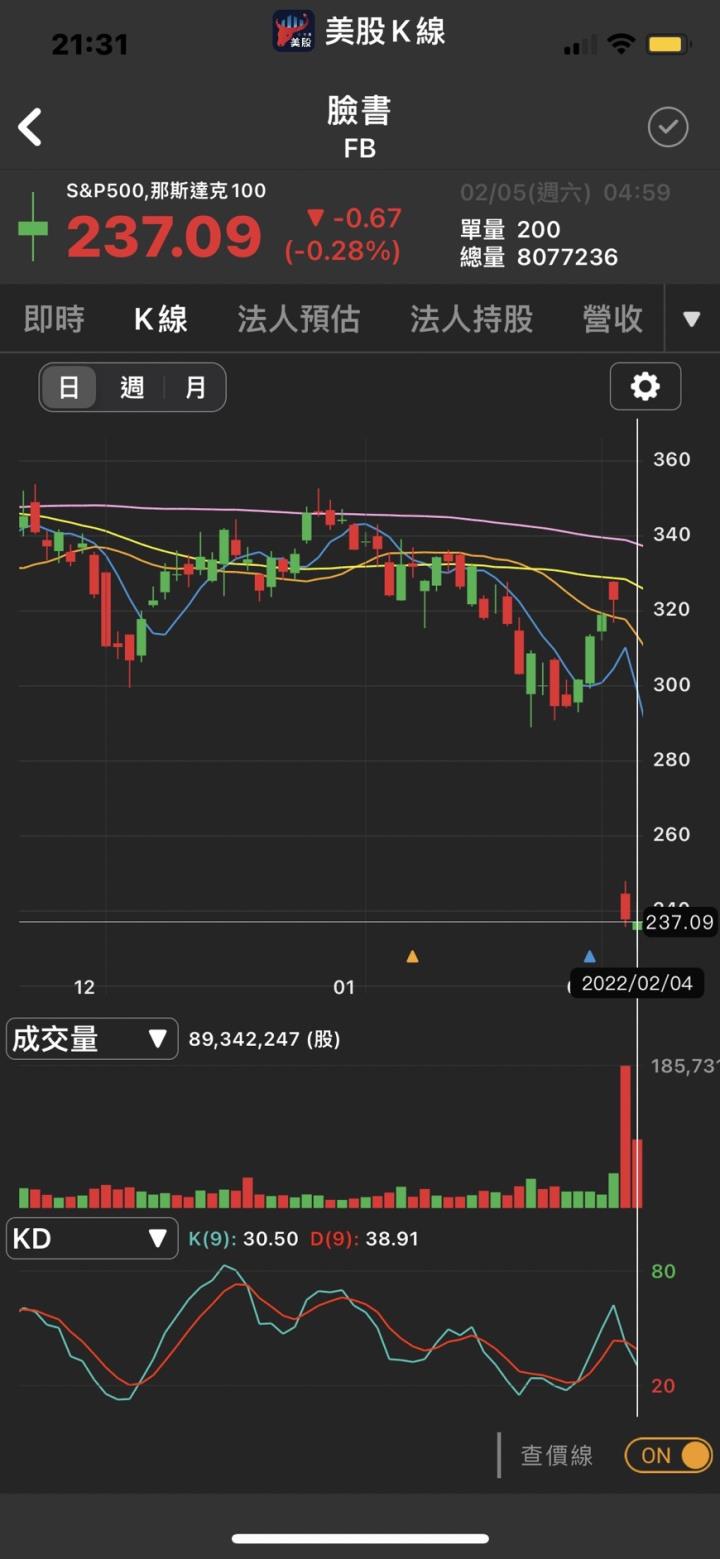Turn off the 查價線 switch
The width and height of the screenshot is (720, 1559).
(669, 1455)
